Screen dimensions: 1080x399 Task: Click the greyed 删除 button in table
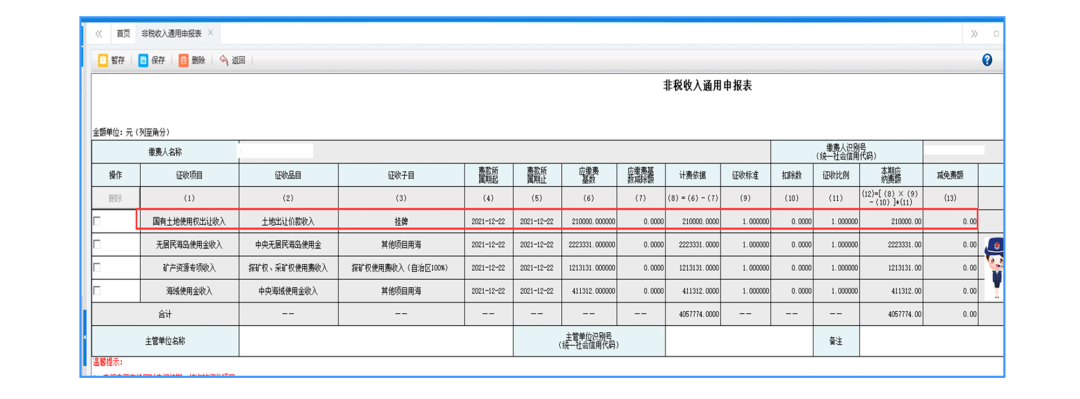tap(116, 198)
